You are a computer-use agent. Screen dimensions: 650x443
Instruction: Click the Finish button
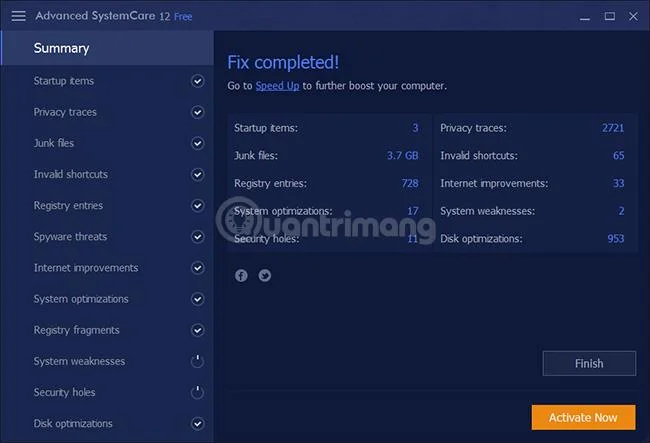point(589,363)
